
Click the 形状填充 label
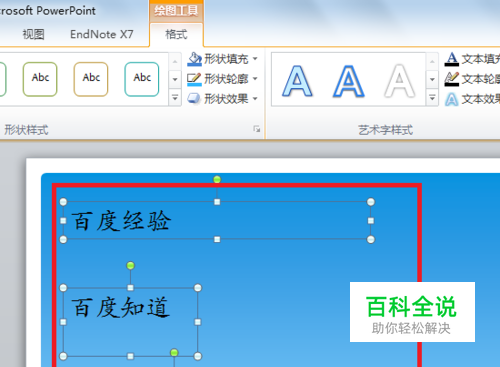tap(226, 59)
